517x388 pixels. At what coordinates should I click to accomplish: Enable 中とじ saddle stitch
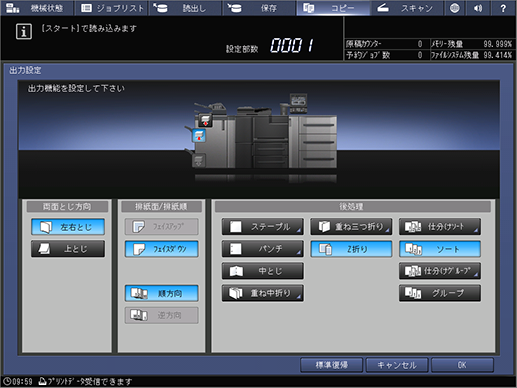(263, 271)
